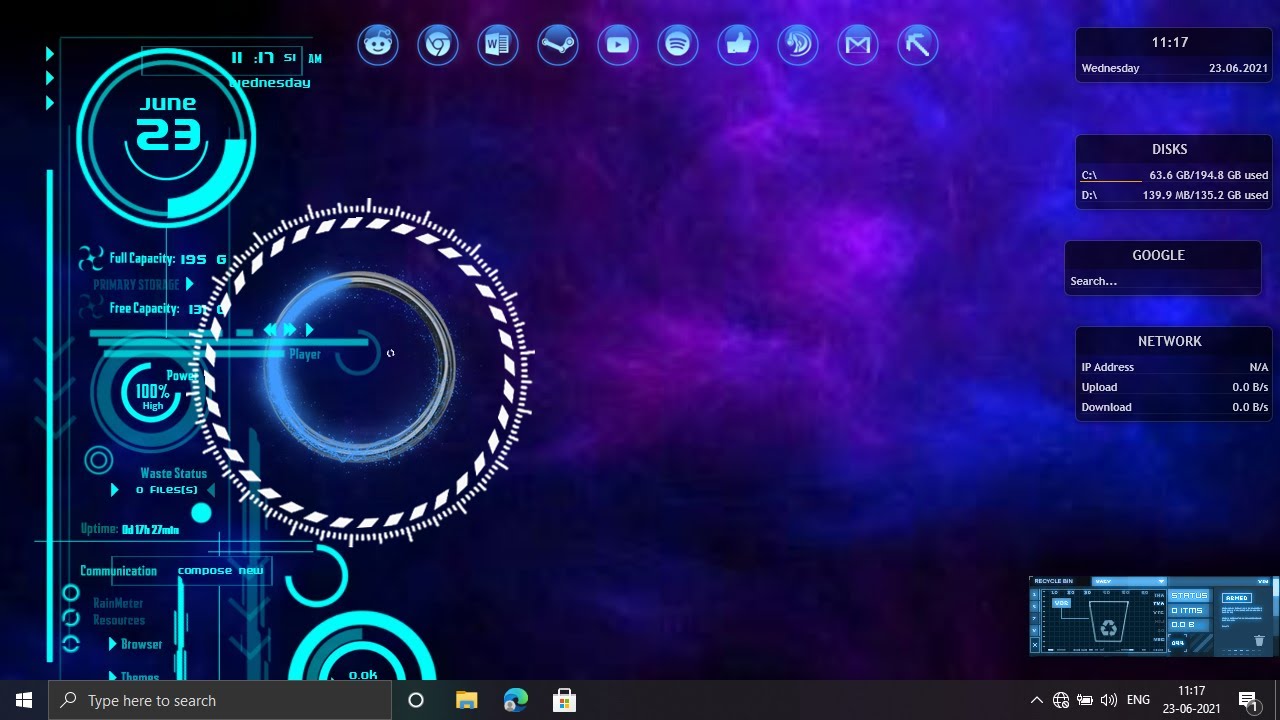1280x720 pixels.
Task: Click the fan icon beside Full Capacity
Action: [91, 258]
